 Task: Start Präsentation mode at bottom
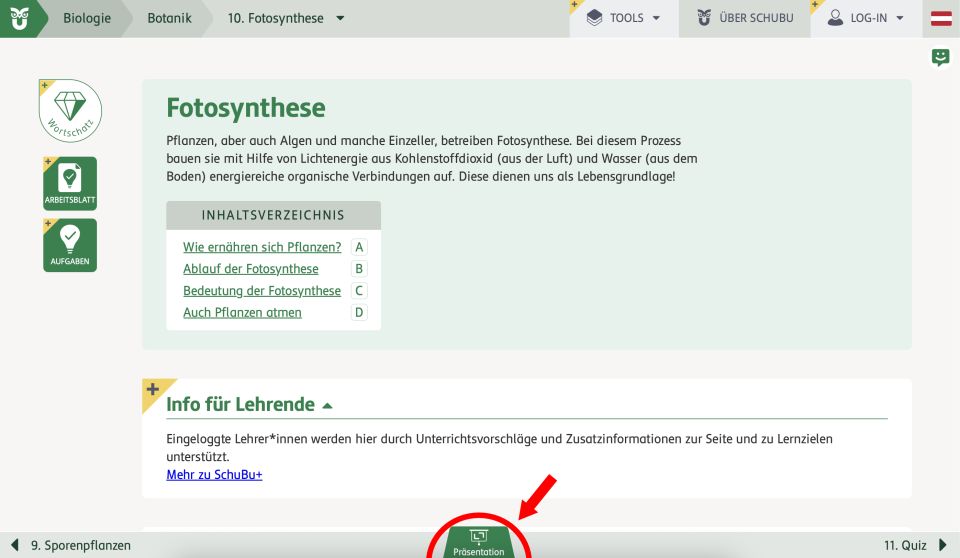[479, 542]
